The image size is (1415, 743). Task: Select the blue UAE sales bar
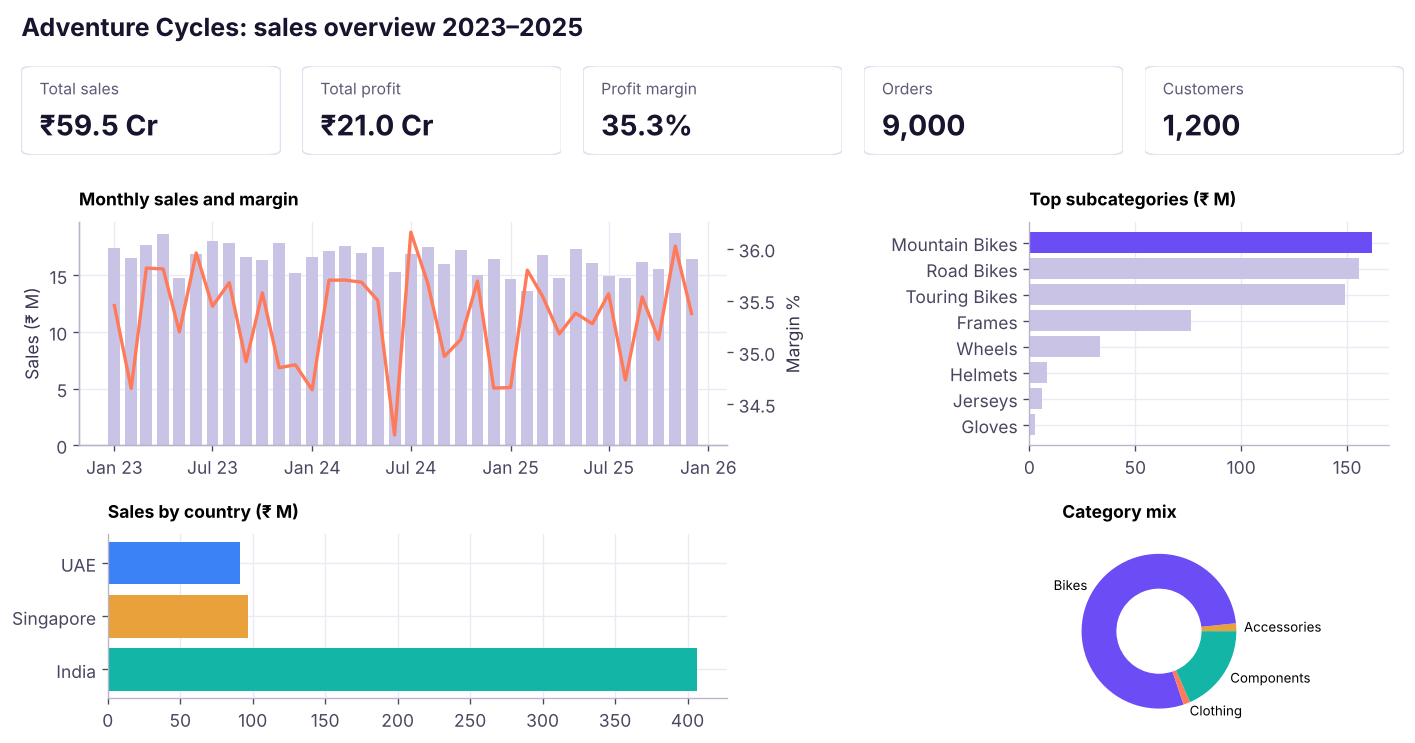tap(174, 563)
